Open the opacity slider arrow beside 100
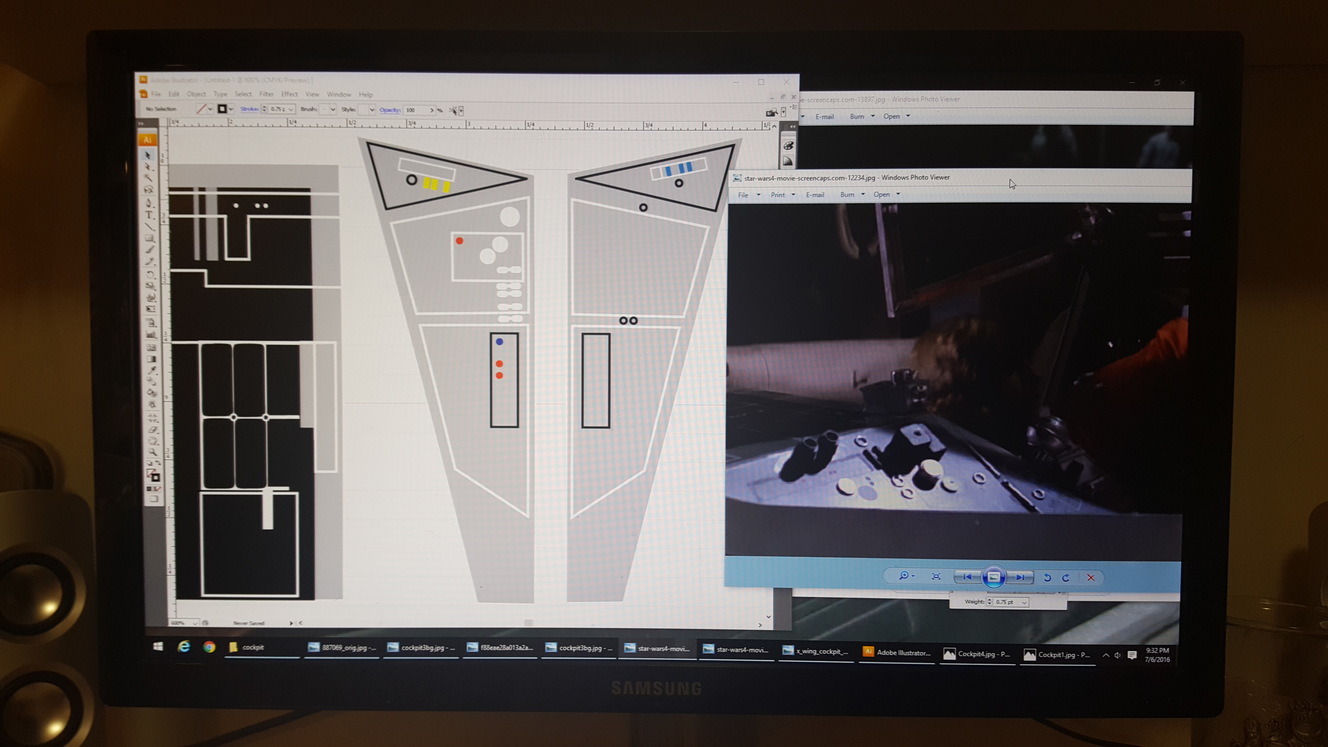The height and width of the screenshot is (747, 1328). click(x=432, y=110)
